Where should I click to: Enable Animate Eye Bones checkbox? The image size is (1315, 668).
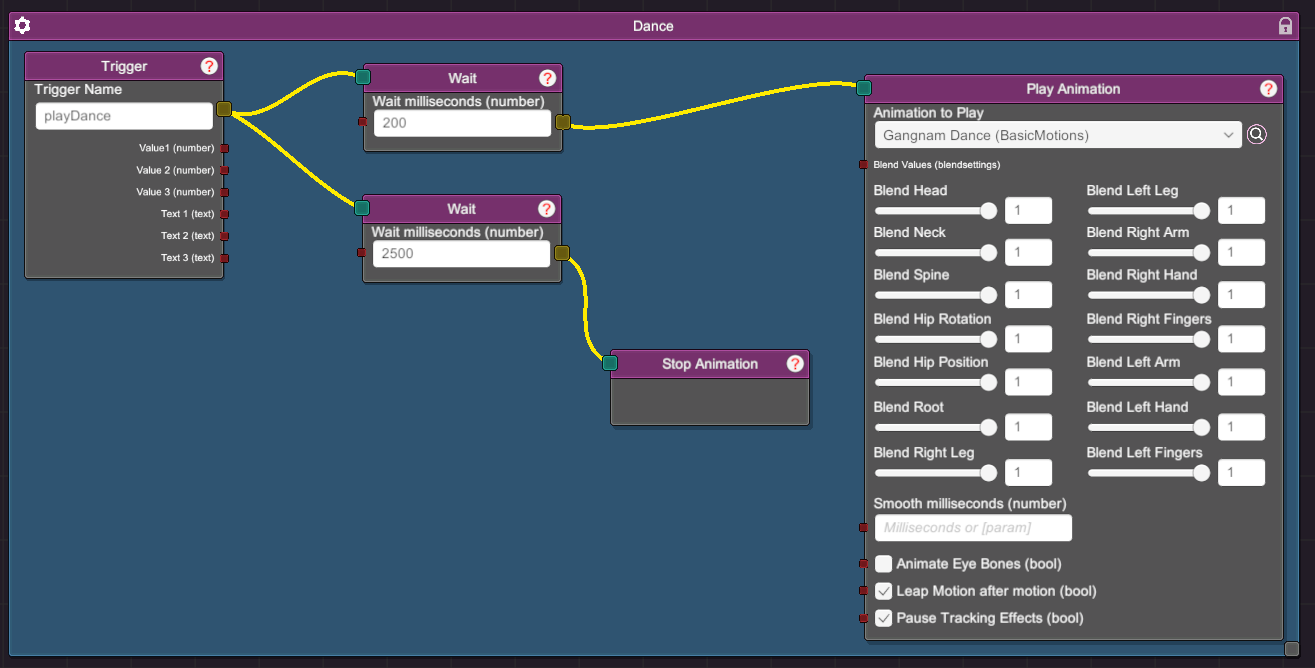click(883, 564)
